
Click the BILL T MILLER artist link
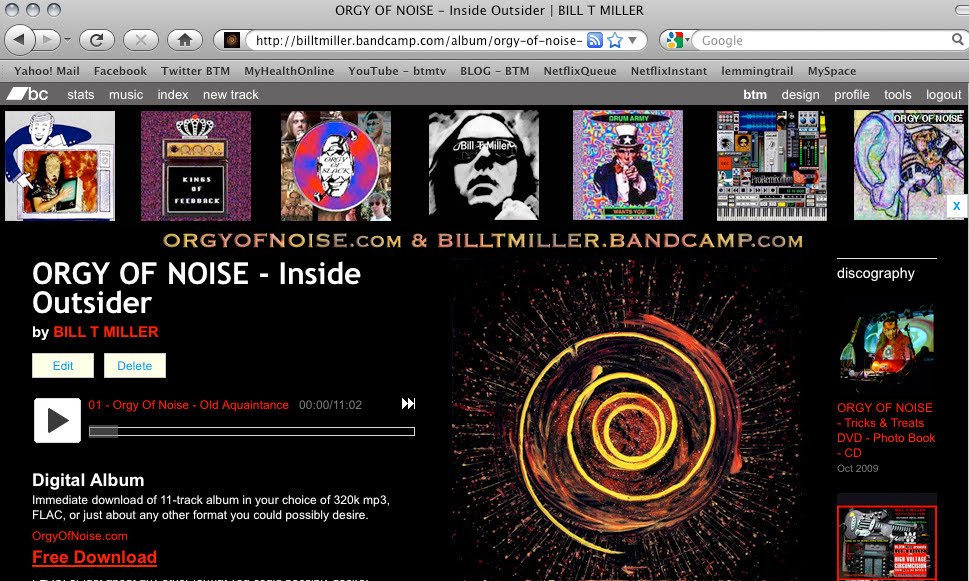click(106, 332)
